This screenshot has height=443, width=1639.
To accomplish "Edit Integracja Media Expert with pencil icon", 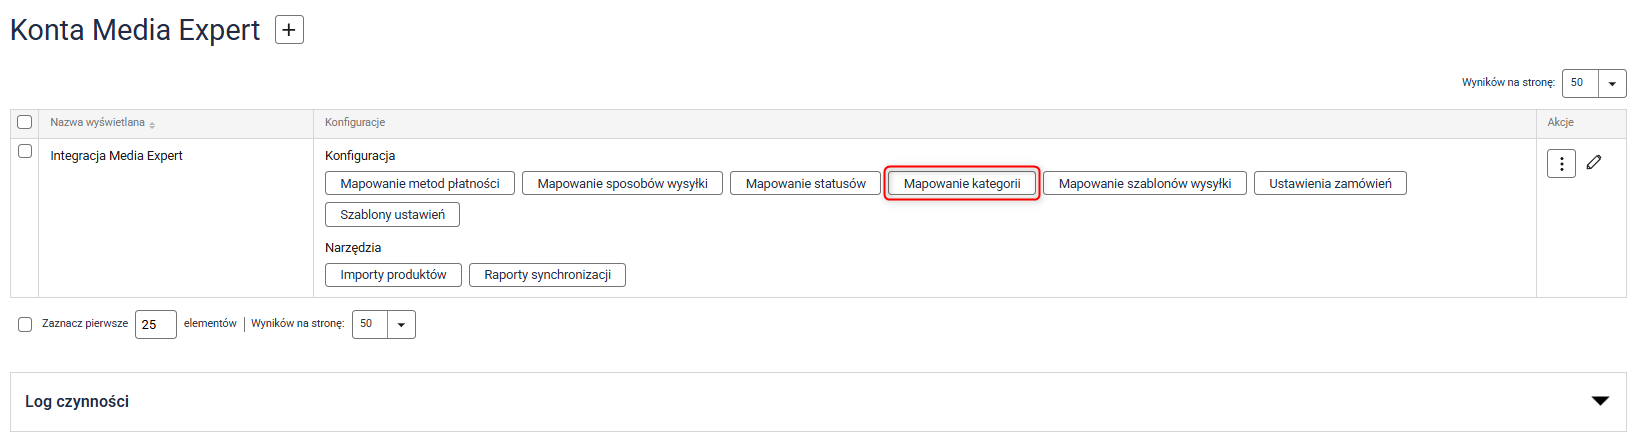I will (x=1594, y=162).
